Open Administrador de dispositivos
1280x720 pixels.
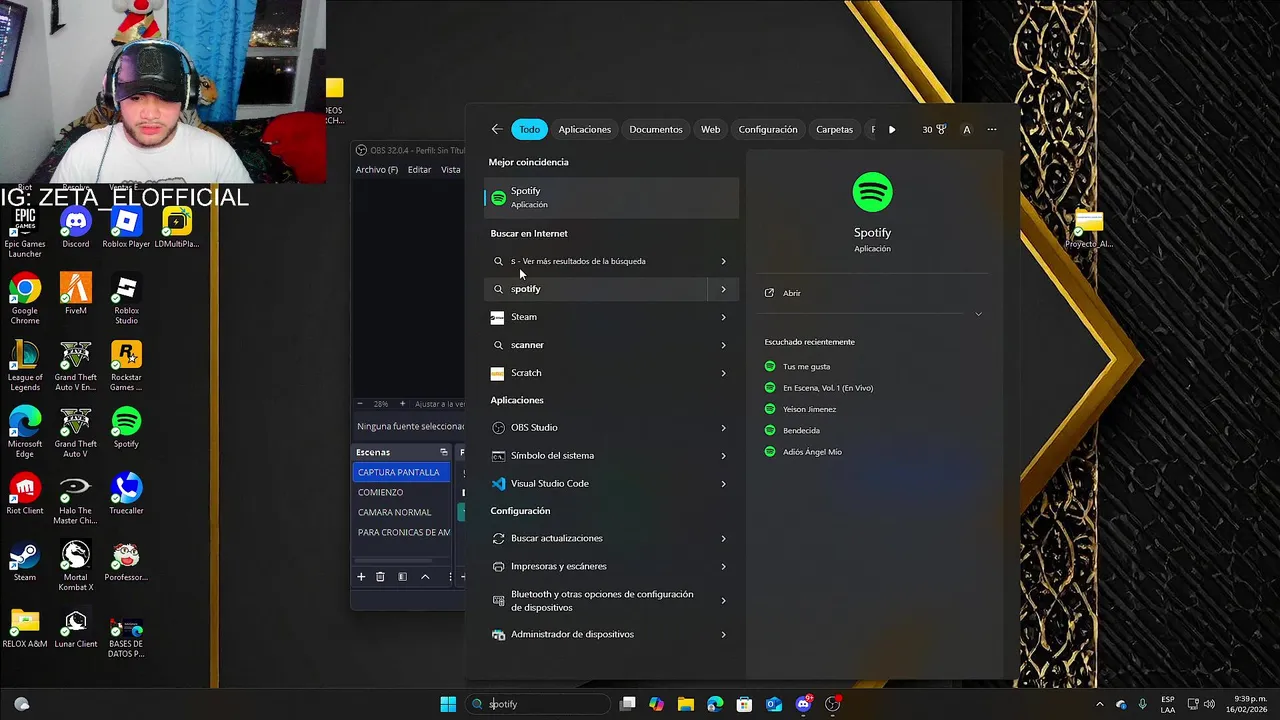(x=611, y=634)
